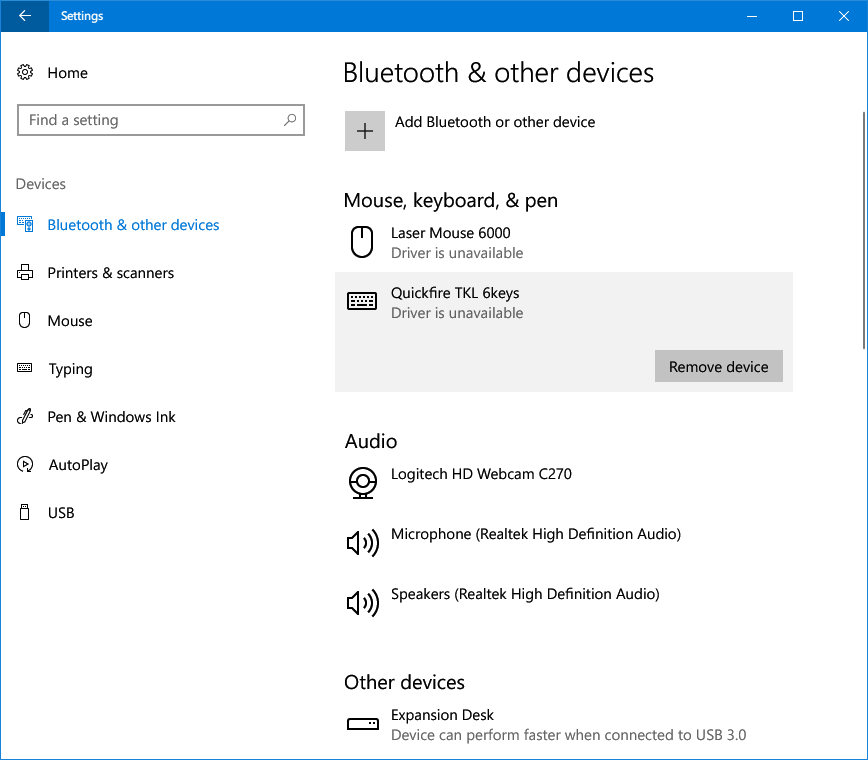This screenshot has width=868, height=760.
Task: Open Typing settings
Action: [70, 369]
